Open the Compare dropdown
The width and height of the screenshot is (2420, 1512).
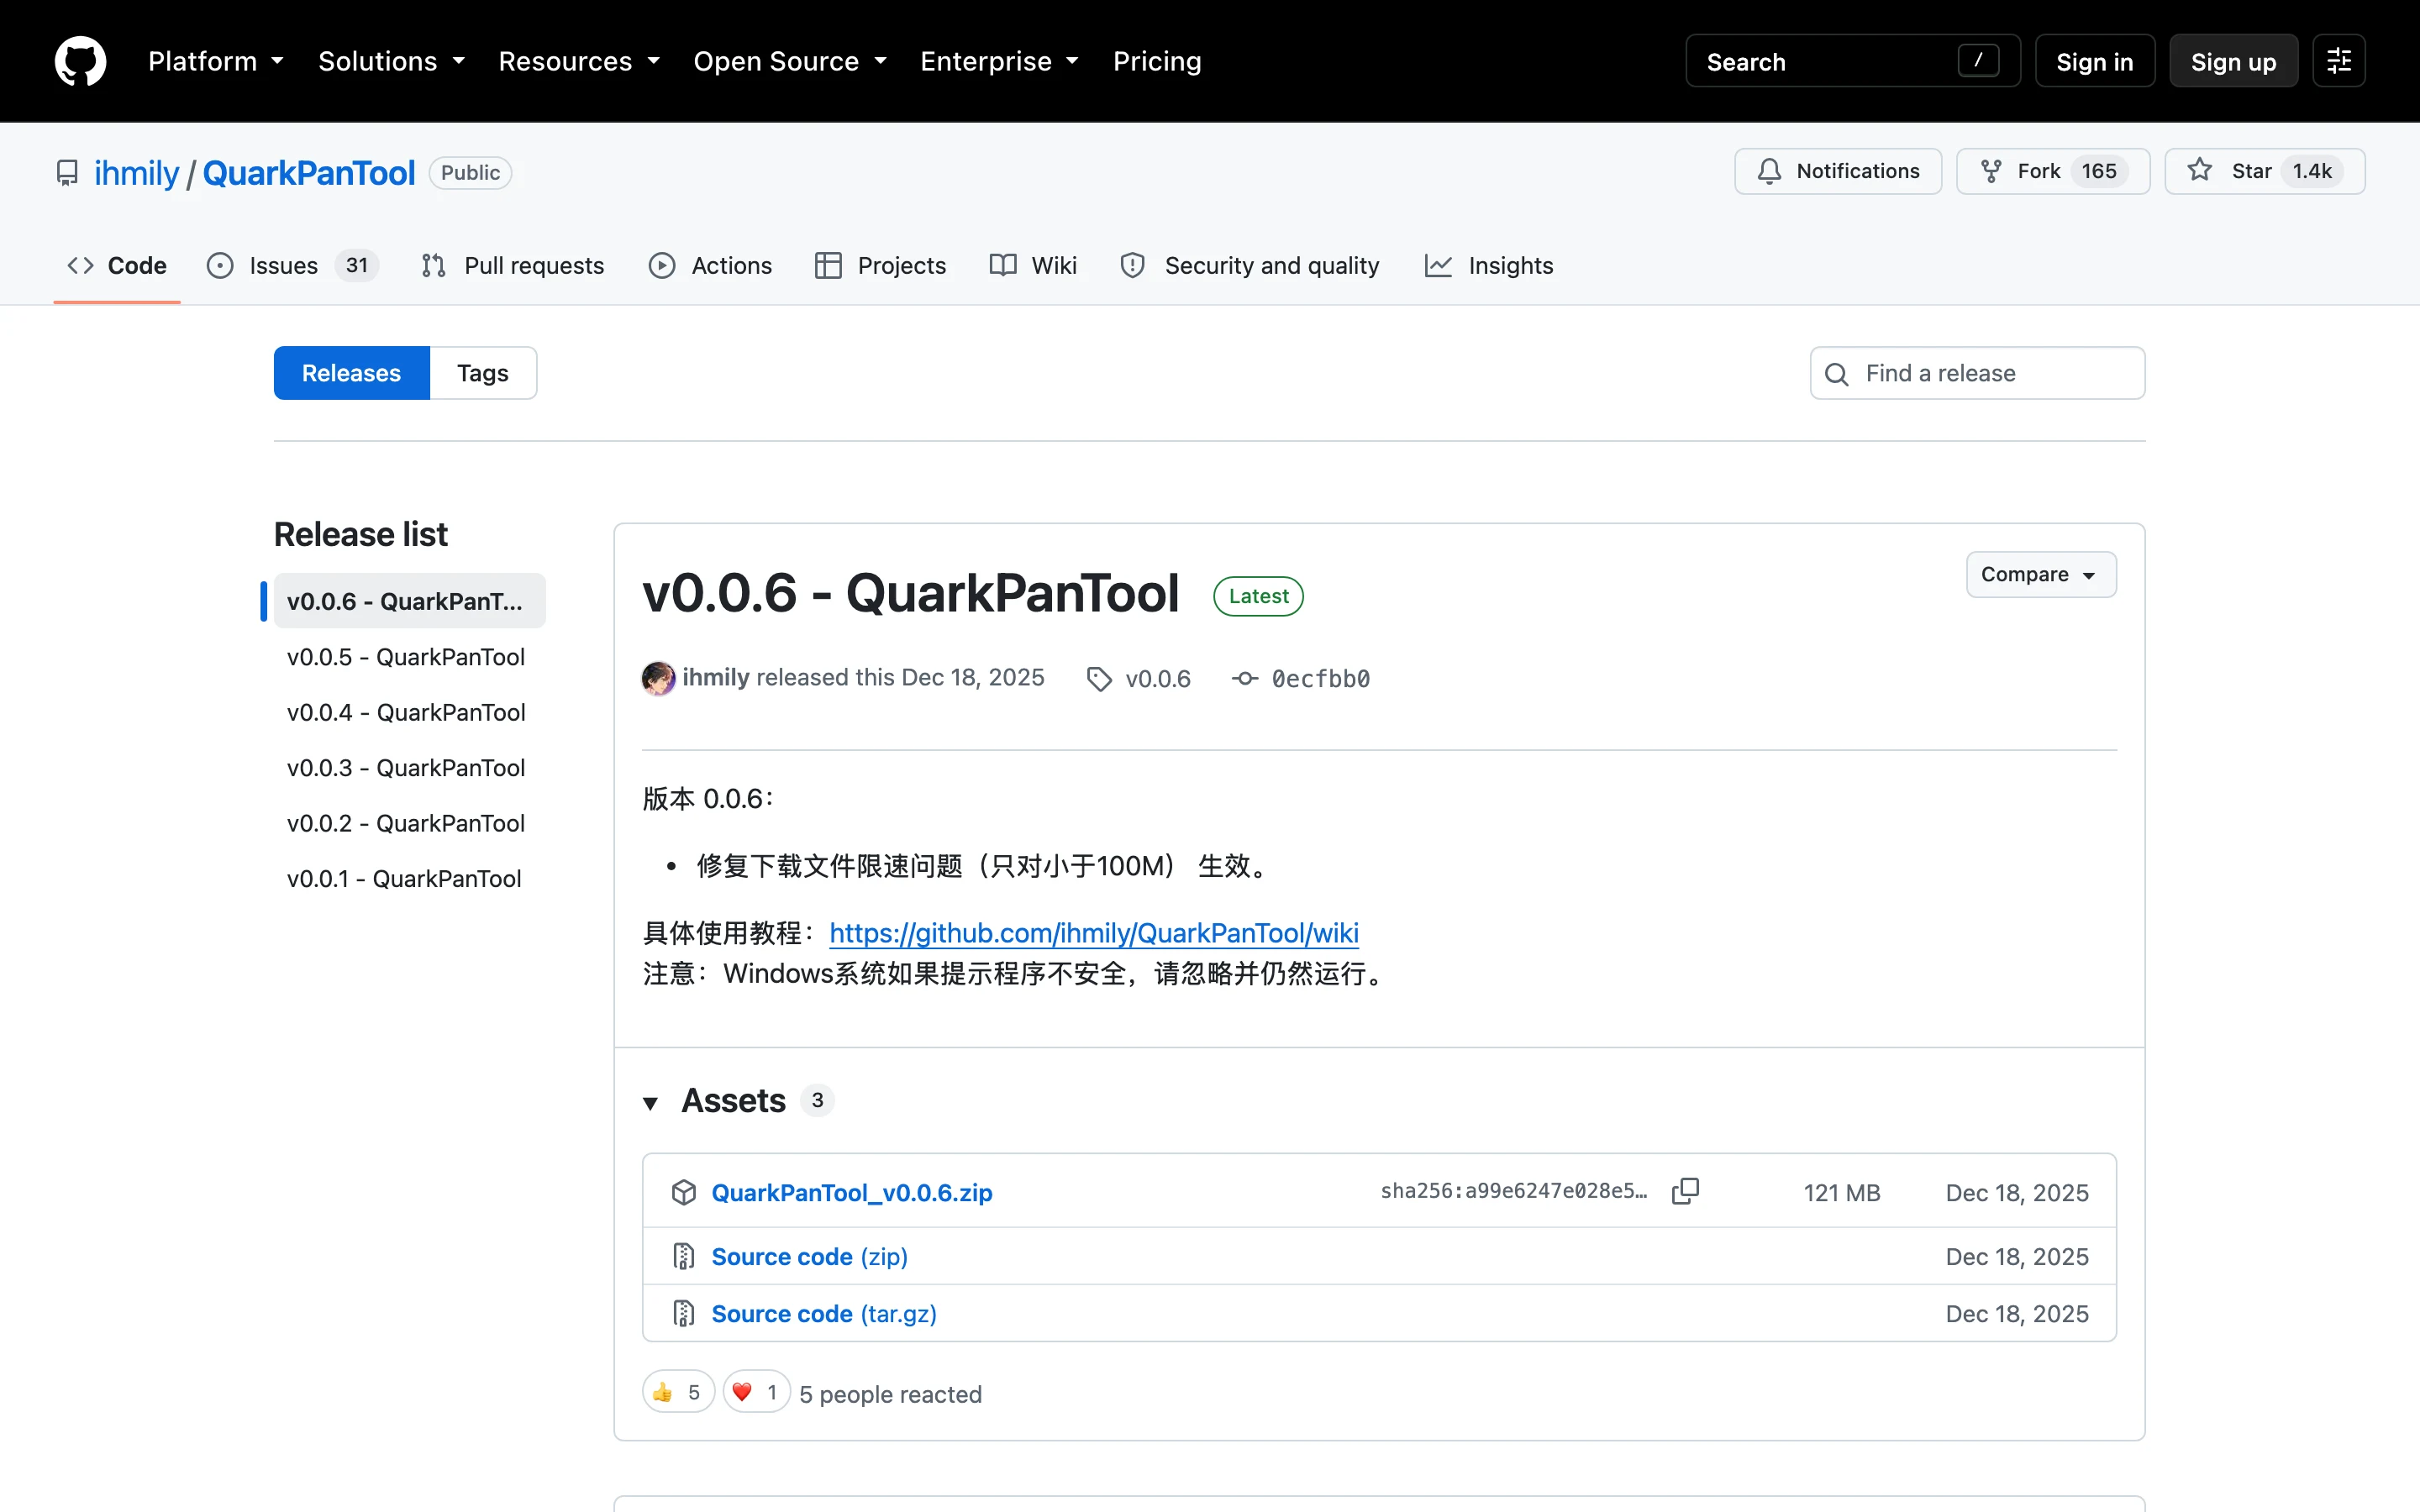coord(2040,574)
